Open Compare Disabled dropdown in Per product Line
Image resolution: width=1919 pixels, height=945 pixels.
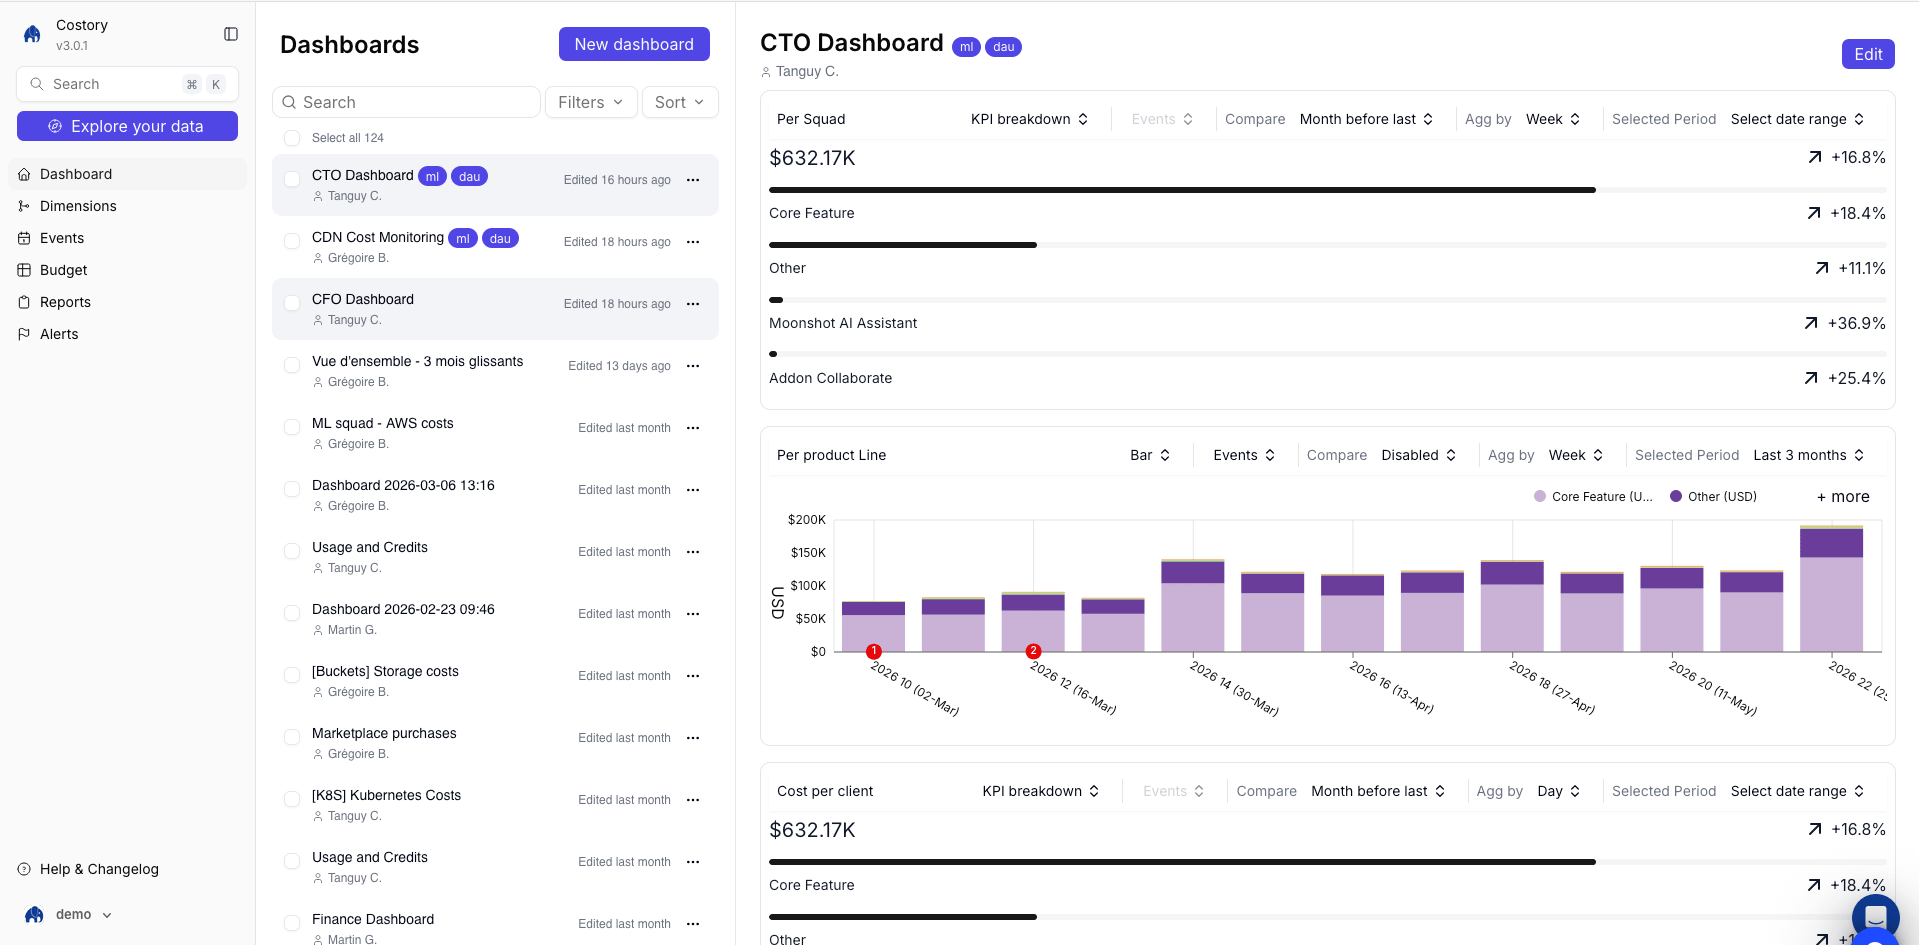pos(1418,455)
